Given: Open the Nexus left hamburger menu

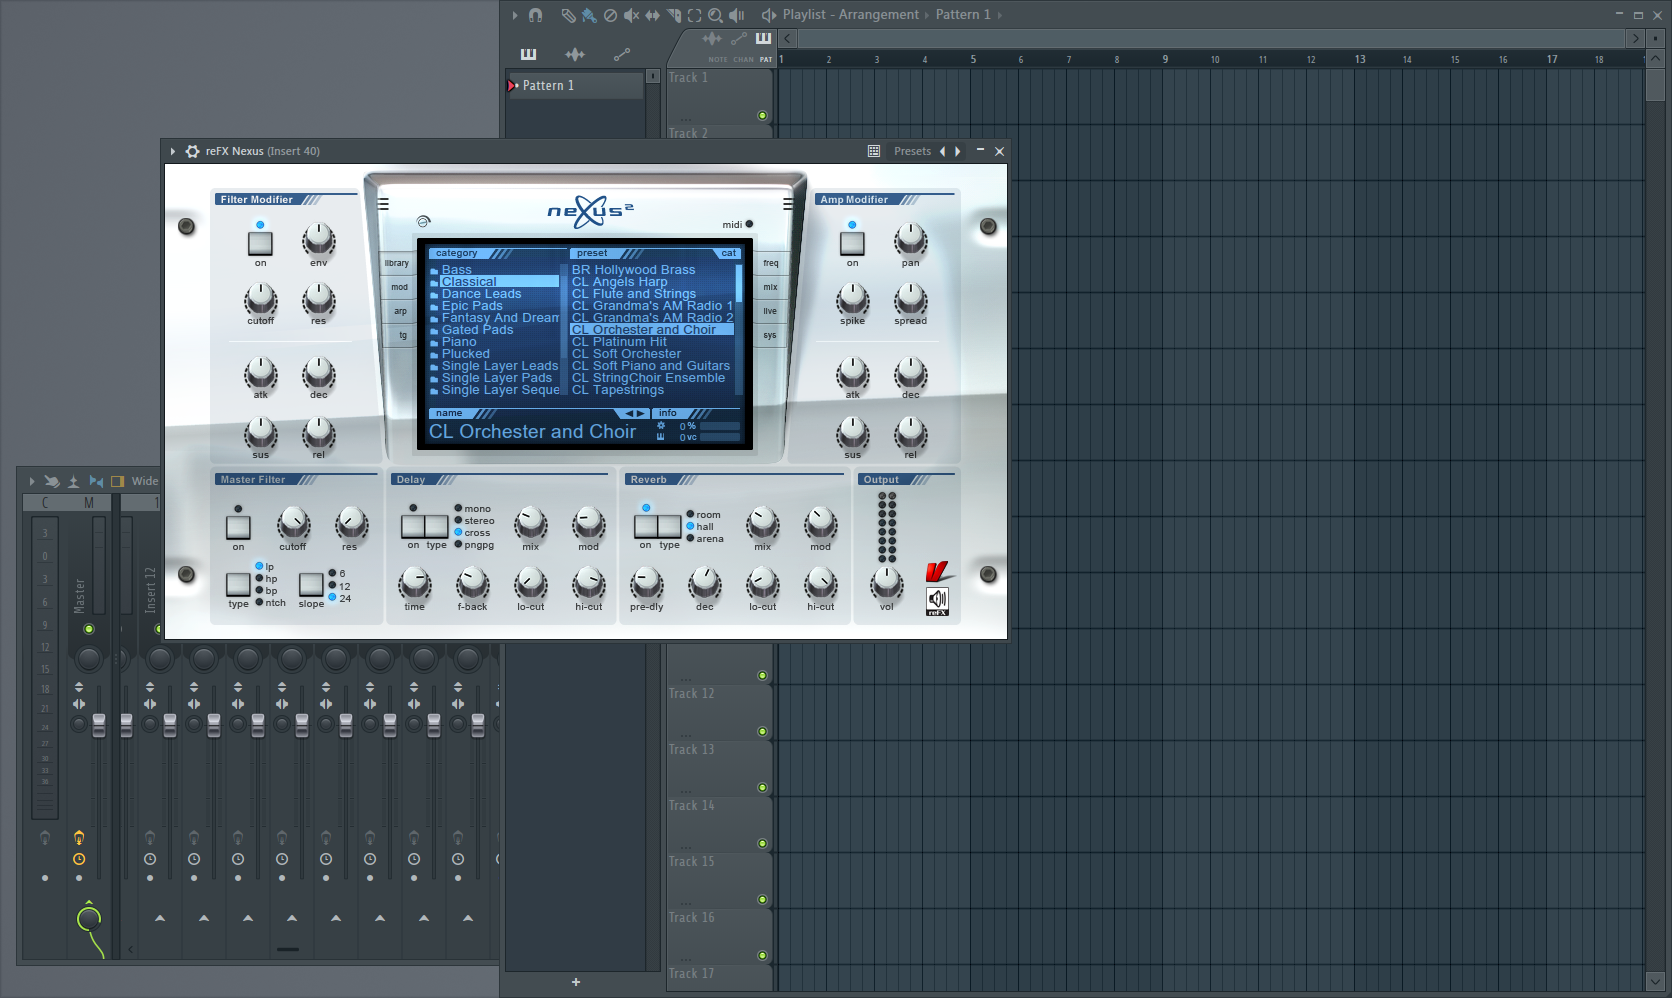Looking at the screenshot, I should point(383,204).
